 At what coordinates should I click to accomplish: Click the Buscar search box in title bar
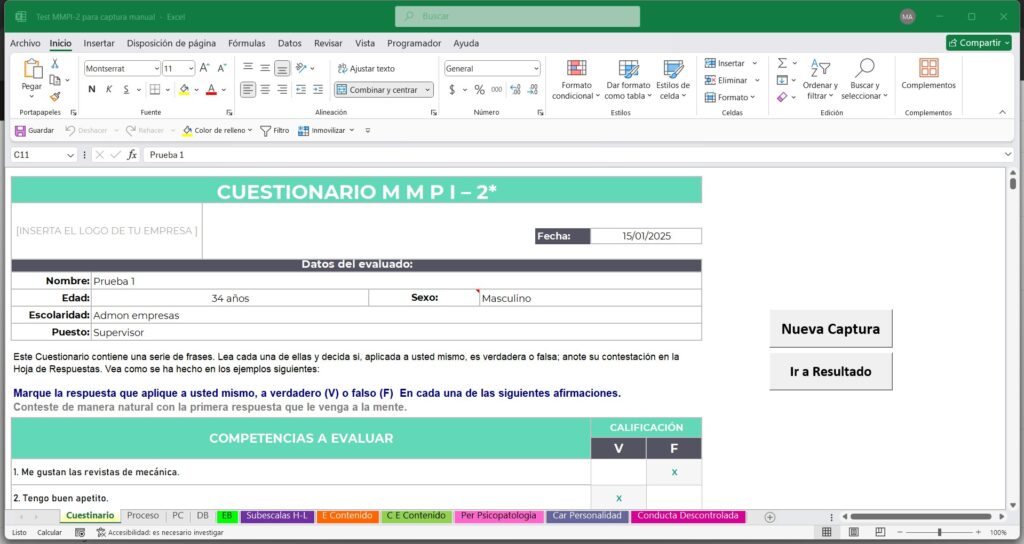point(517,16)
